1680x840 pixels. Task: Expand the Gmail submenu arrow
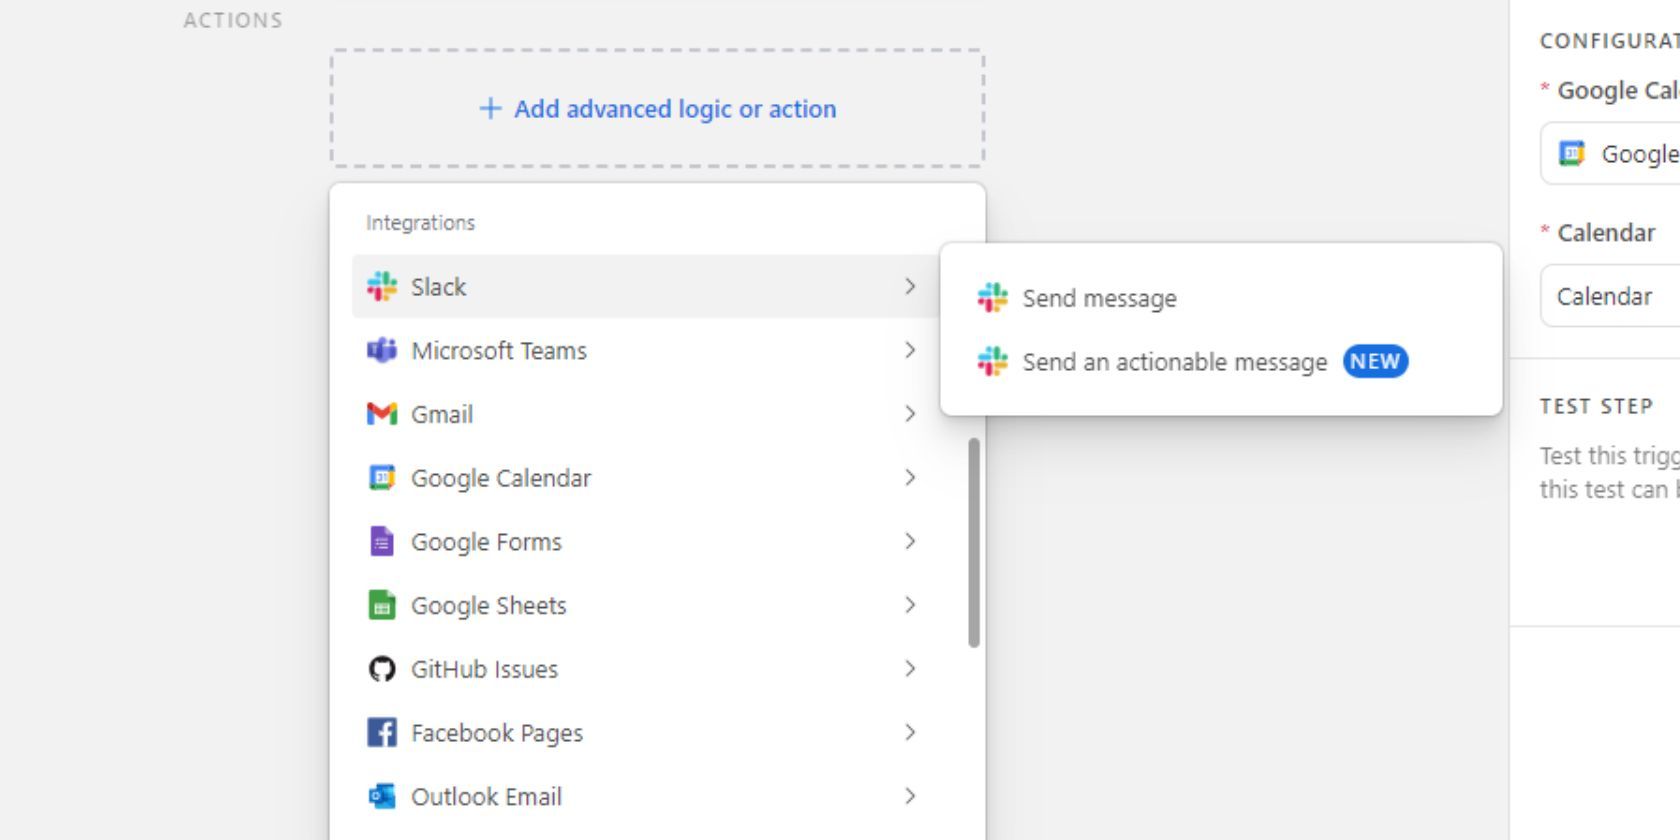pyautogui.click(x=909, y=414)
